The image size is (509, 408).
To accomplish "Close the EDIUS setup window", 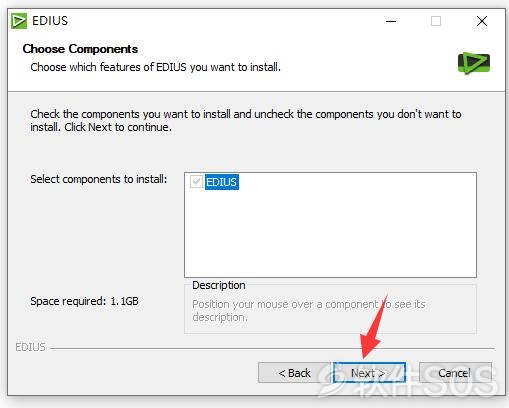I will click(482, 21).
